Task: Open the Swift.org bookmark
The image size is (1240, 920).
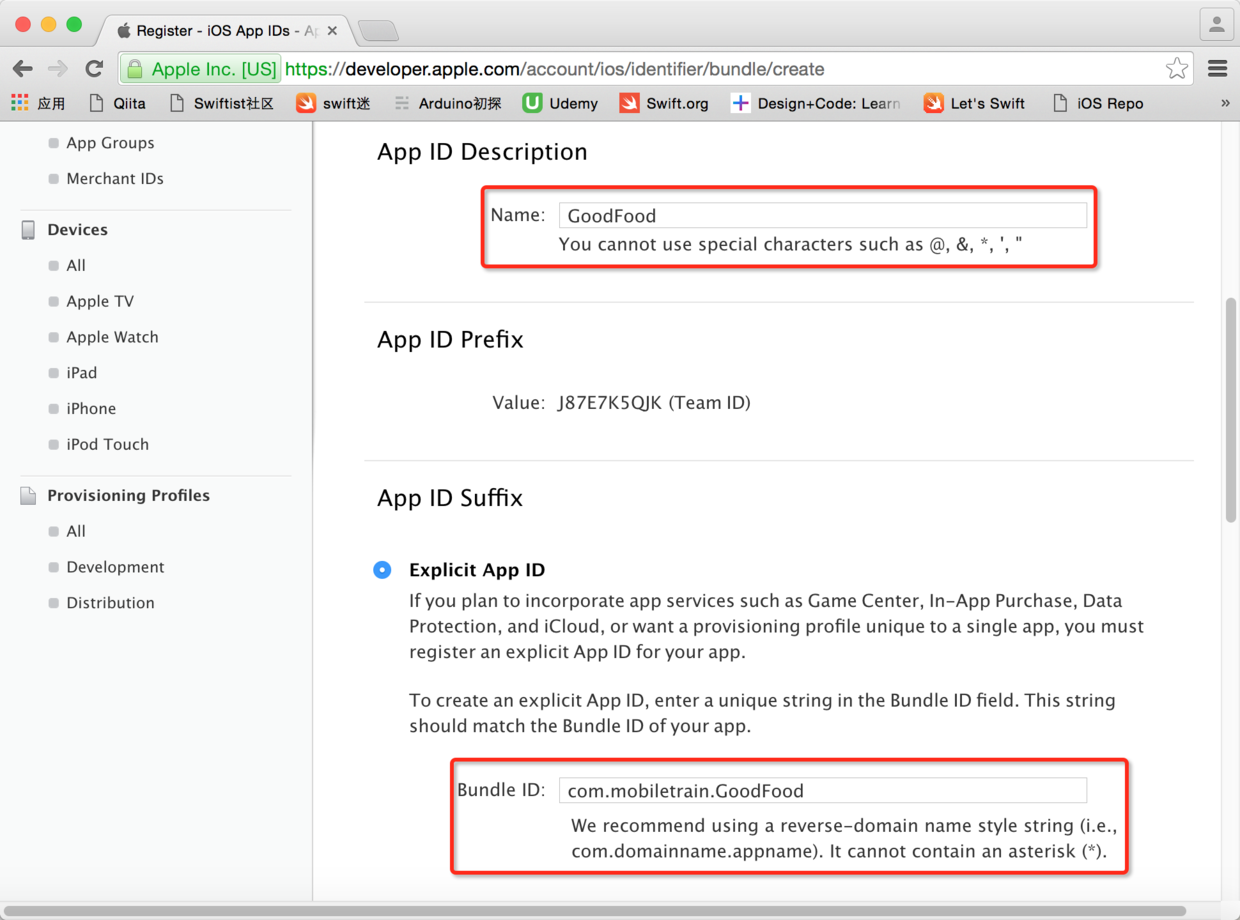Action: 664,103
